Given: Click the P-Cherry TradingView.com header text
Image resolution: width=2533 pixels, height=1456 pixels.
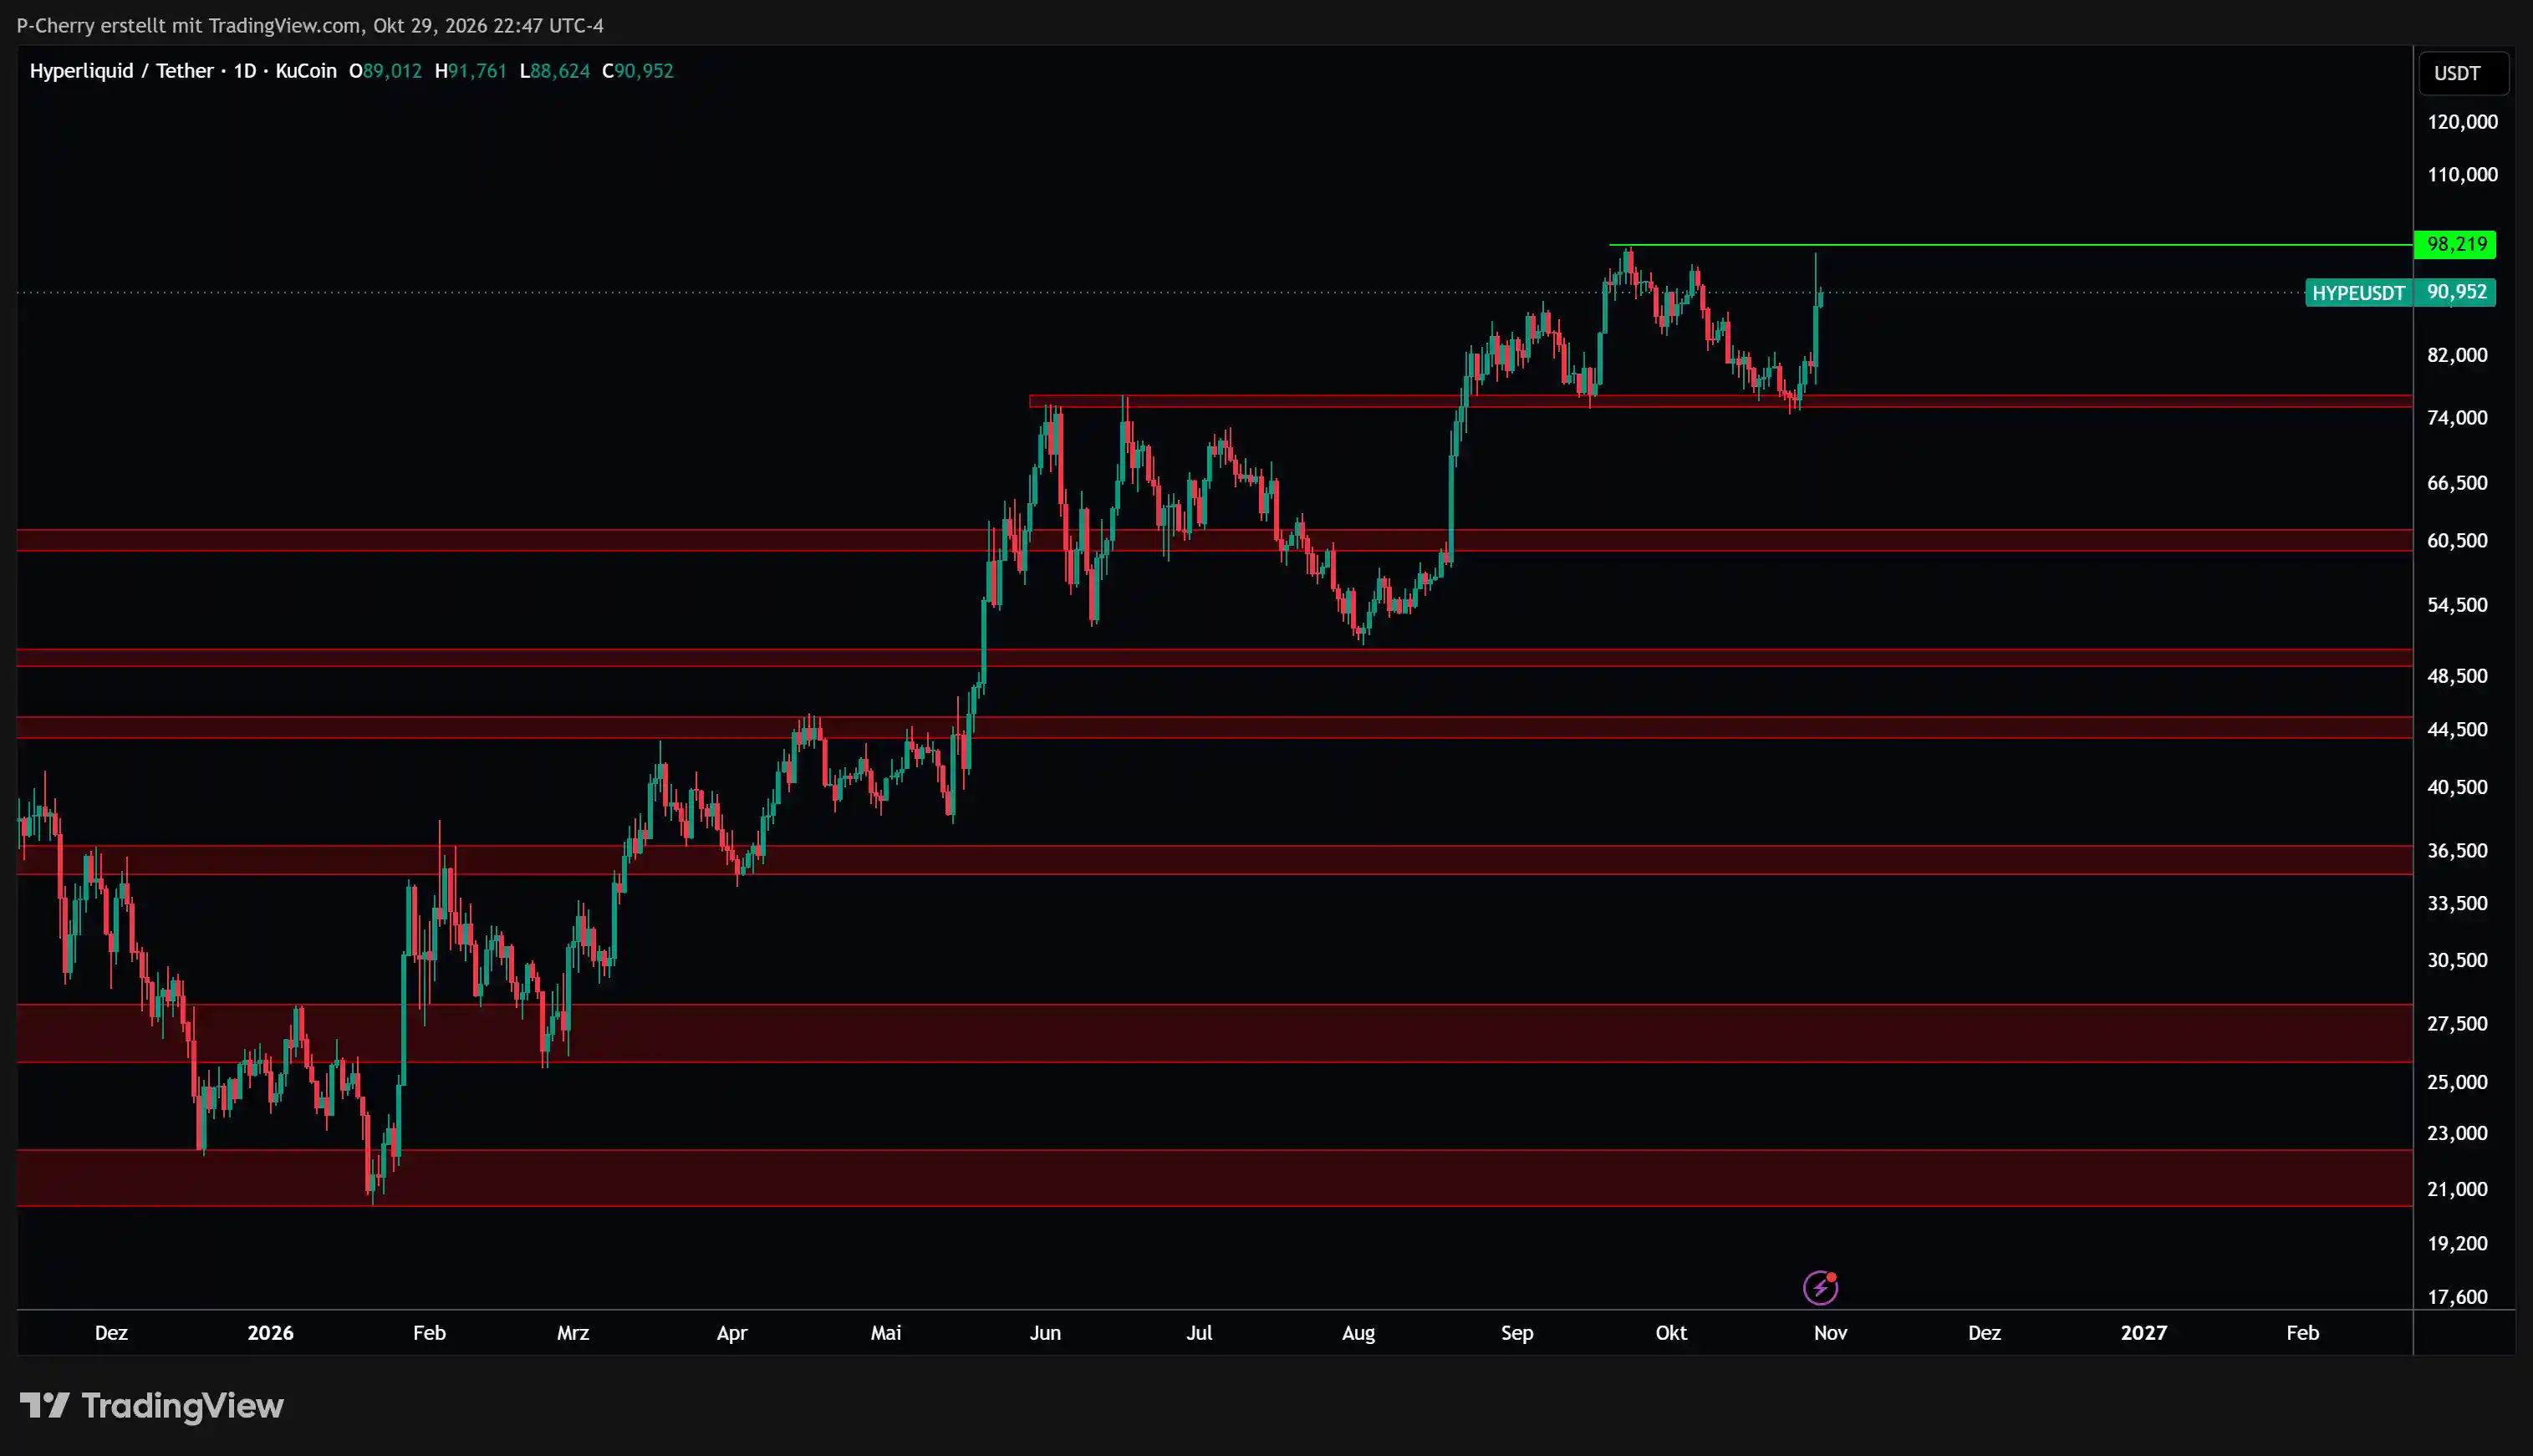Looking at the screenshot, I should (310, 26).
